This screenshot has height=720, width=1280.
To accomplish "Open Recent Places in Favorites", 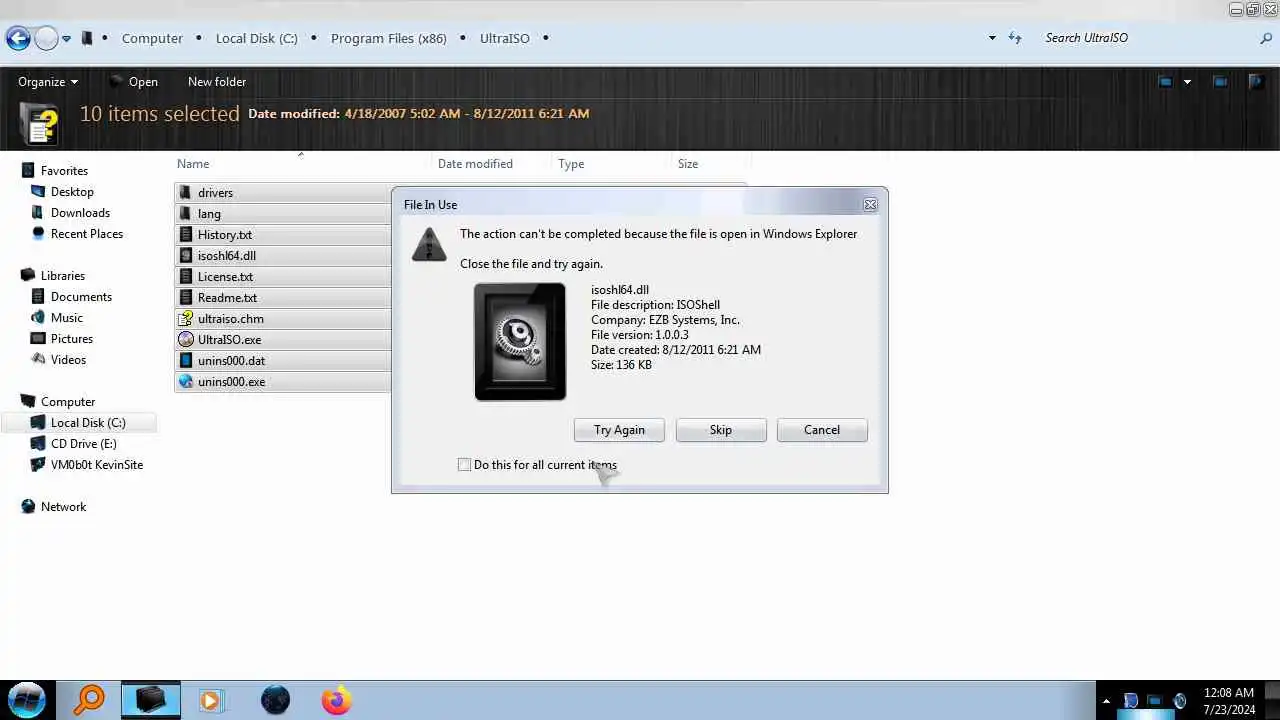I will click(87, 234).
